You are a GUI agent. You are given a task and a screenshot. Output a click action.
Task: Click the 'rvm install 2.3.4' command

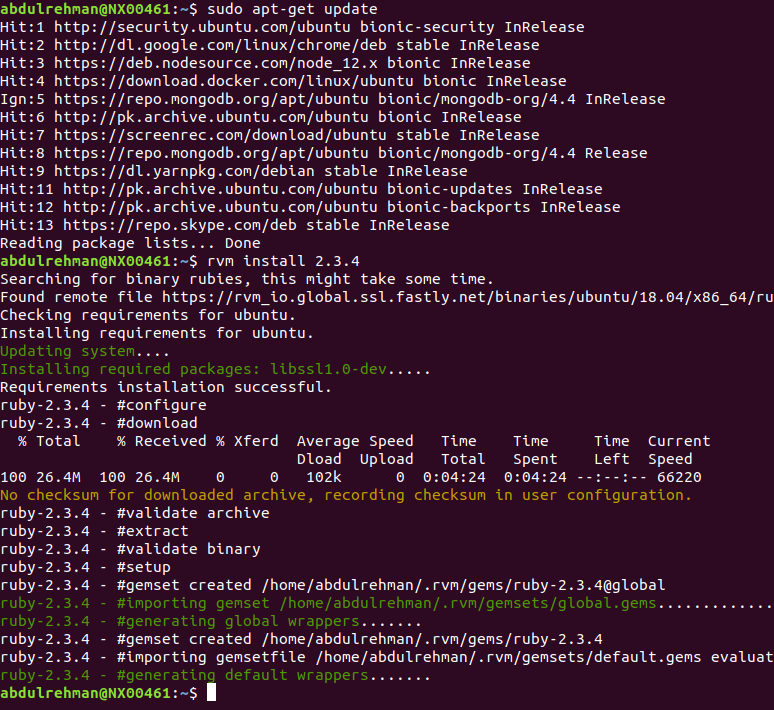tap(283, 261)
